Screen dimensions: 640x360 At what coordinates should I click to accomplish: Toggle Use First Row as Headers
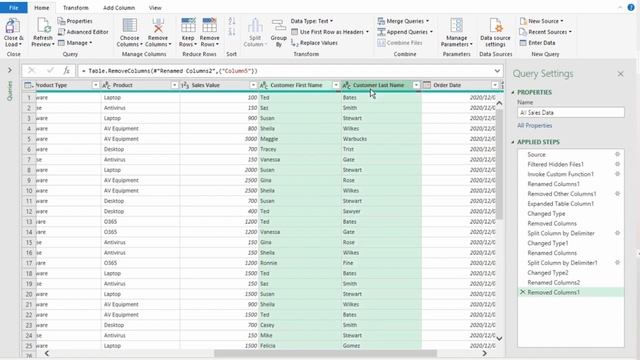point(329,32)
